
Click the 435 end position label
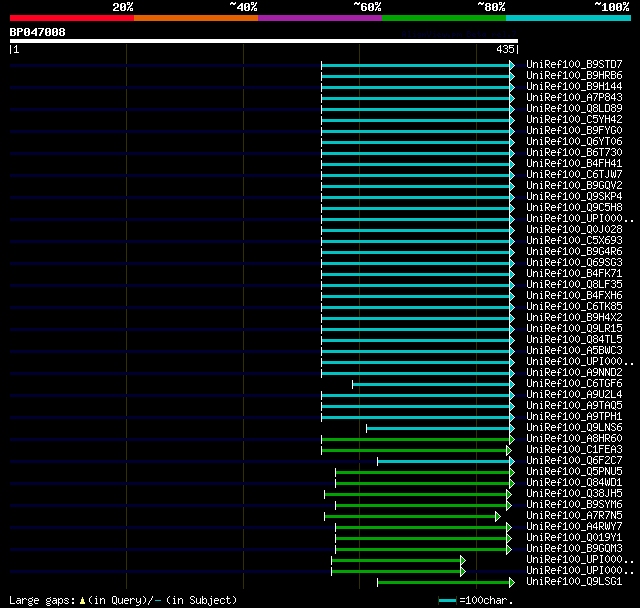click(x=505, y=49)
